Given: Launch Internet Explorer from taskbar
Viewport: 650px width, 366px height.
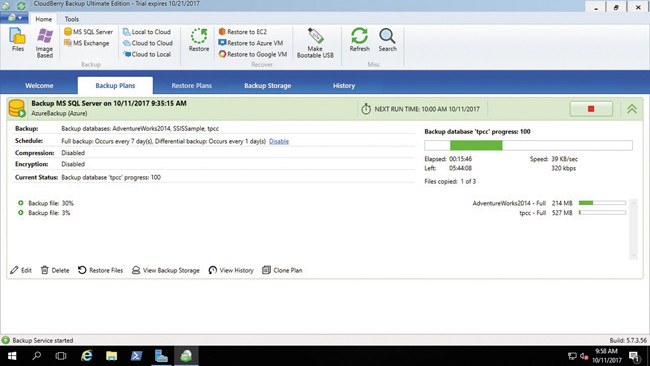Looking at the screenshot, I should [x=86, y=356].
